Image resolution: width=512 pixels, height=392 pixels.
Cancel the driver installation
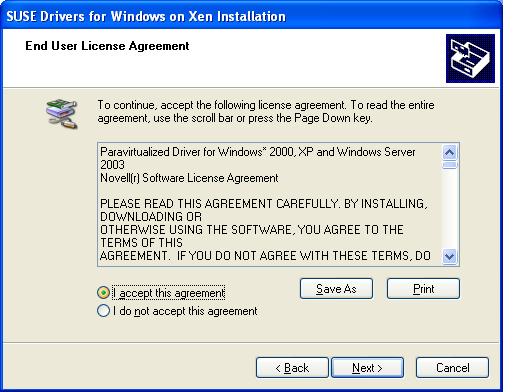pos(452,368)
